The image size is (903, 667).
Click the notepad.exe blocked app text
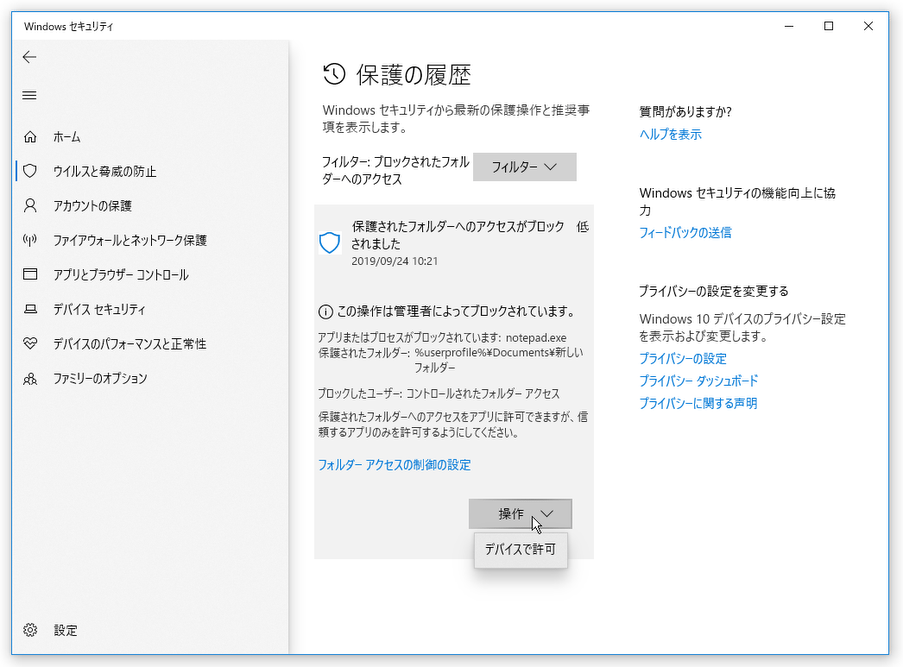[536, 338]
